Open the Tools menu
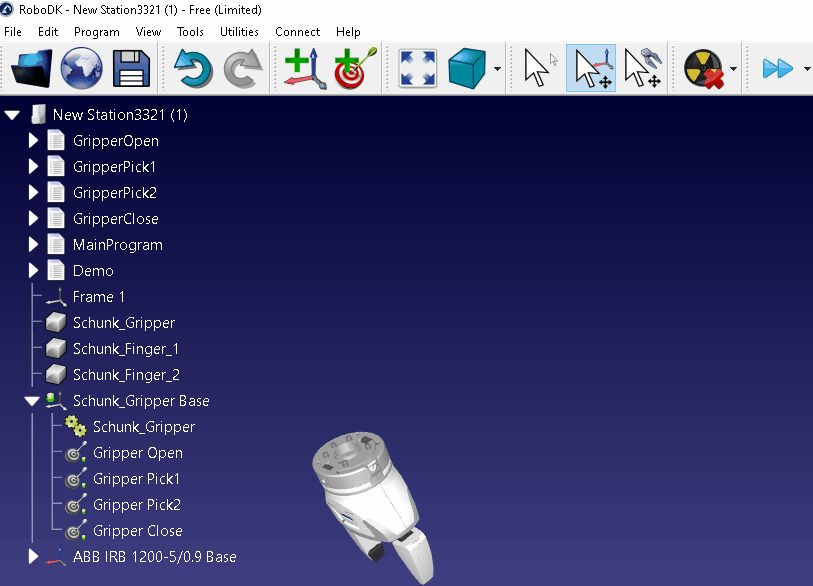Image resolution: width=813 pixels, height=586 pixels. [190, 32]
